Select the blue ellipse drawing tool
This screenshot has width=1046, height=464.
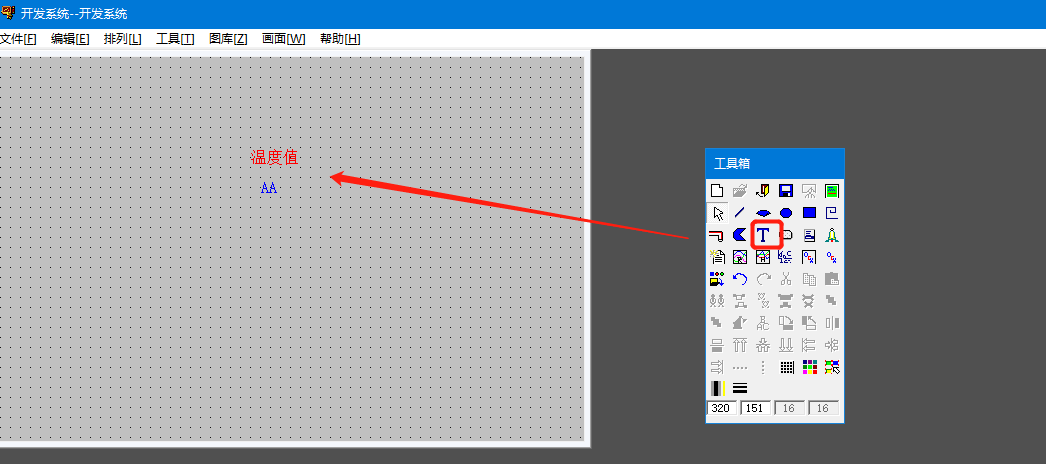coord(786,213)
